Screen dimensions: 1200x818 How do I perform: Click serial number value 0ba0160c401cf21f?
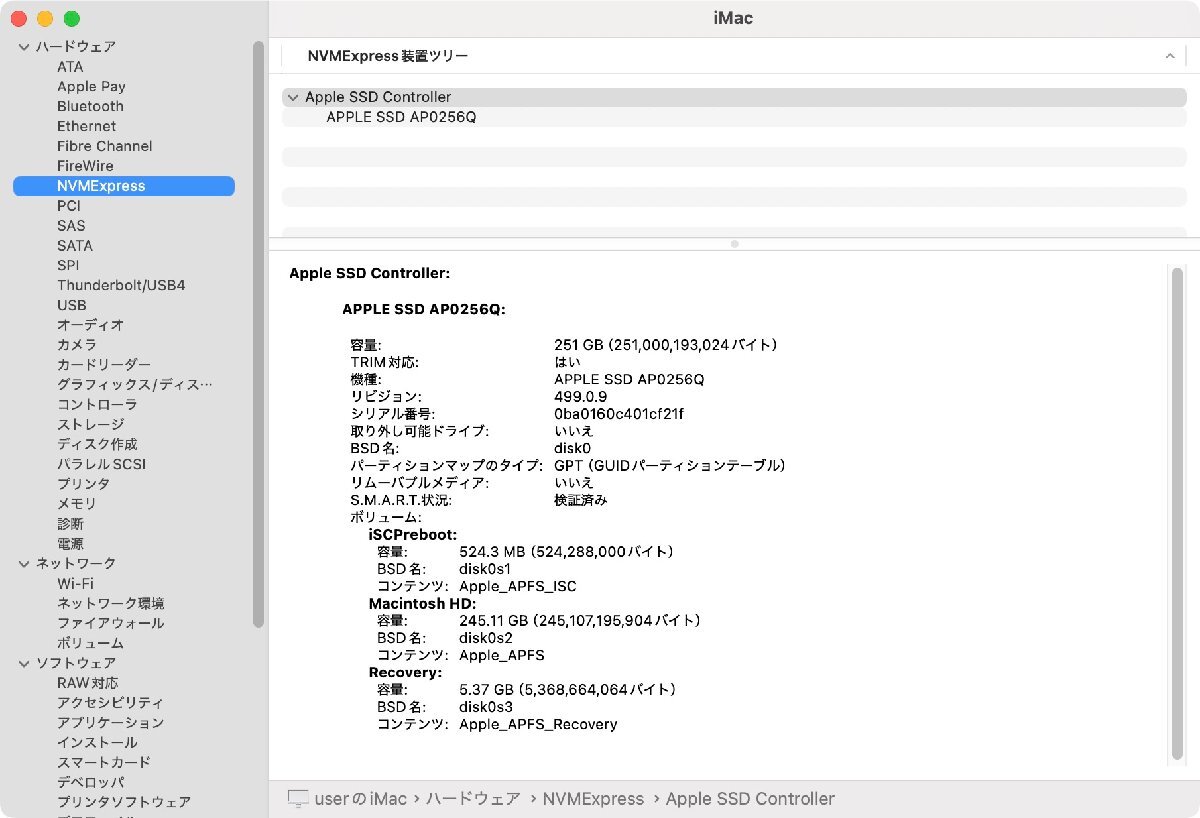(x=619, y=414)
